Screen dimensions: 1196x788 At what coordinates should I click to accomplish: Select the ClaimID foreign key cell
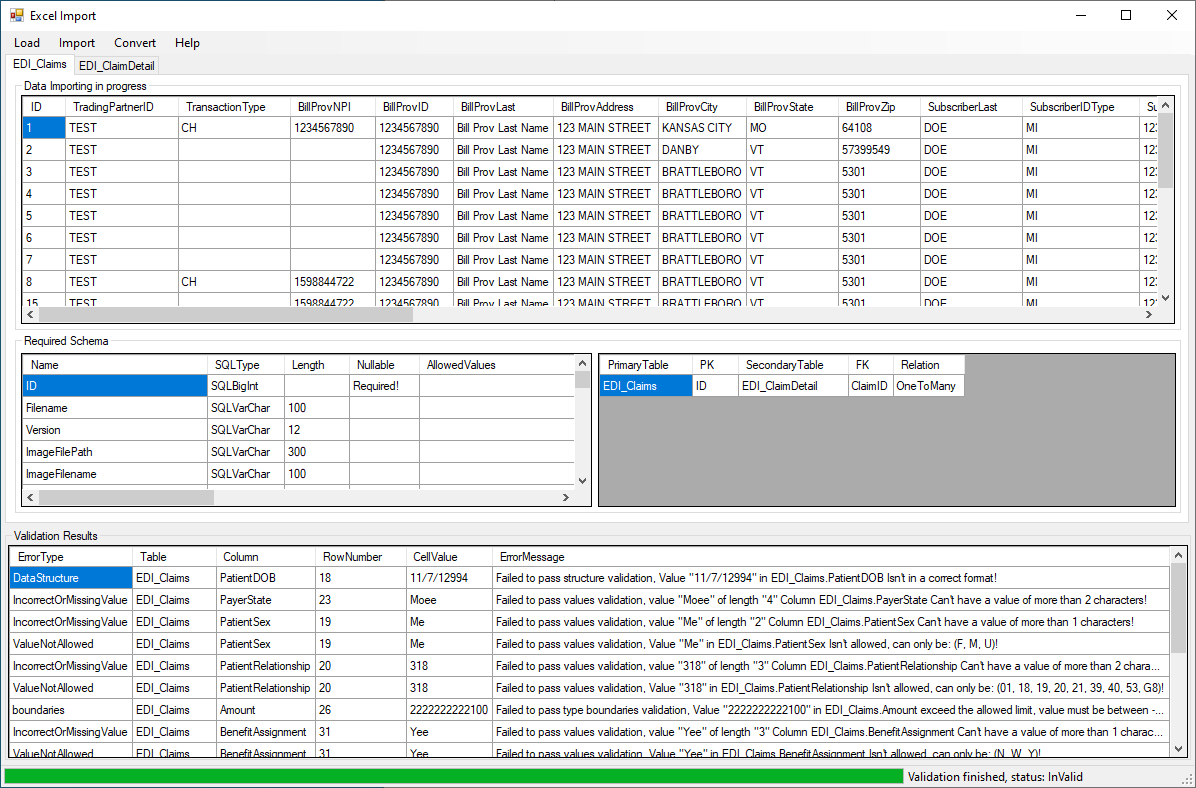(x=870, y=386)
